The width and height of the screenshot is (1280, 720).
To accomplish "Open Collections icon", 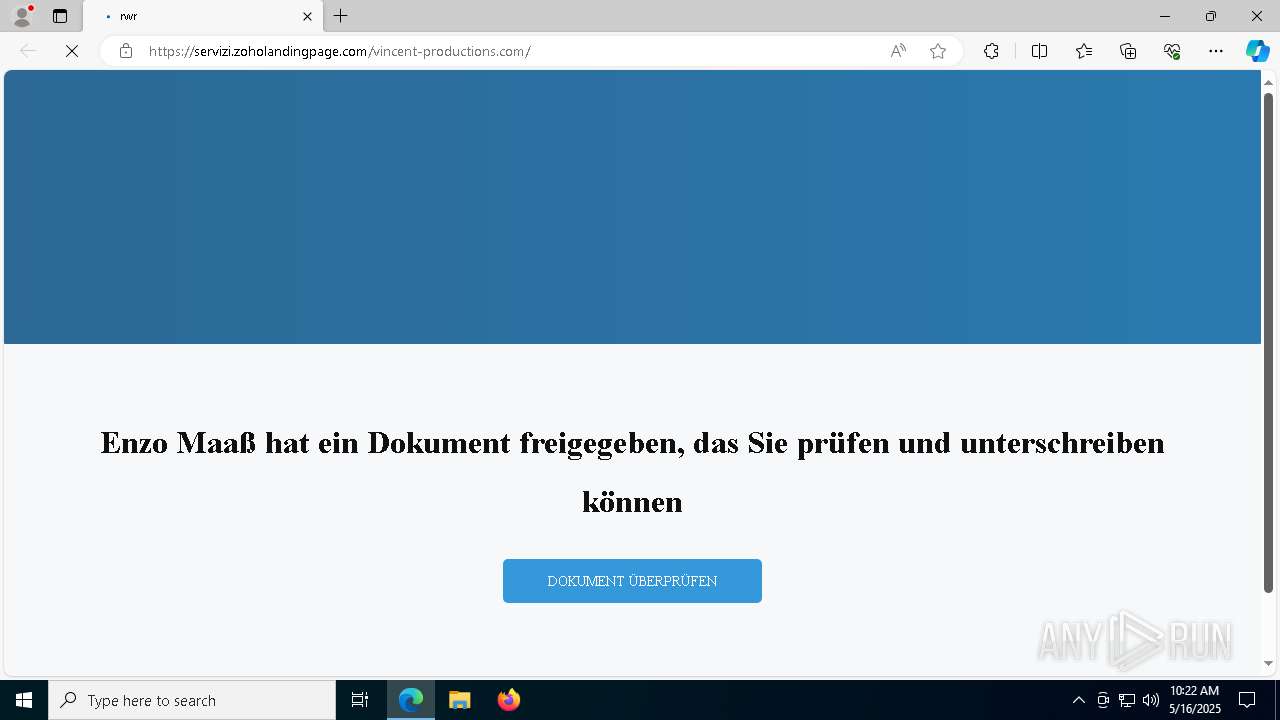I will (1128, 51).
